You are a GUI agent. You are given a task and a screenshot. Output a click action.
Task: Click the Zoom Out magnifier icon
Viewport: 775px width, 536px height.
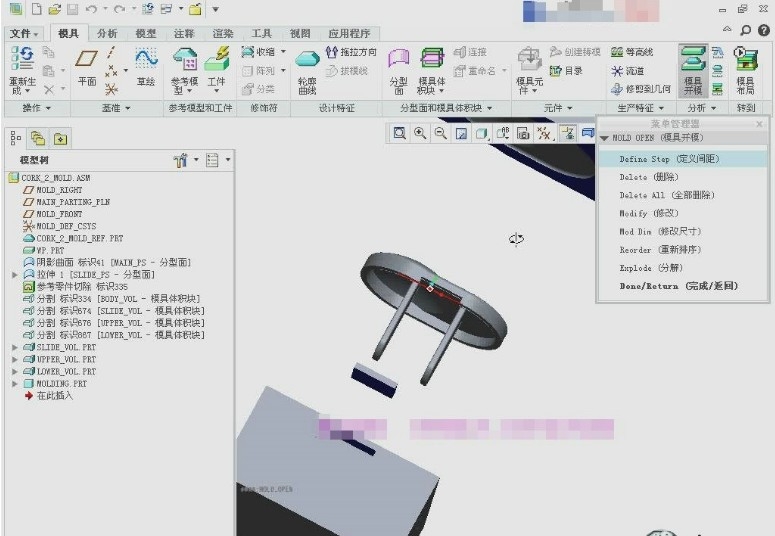440,133
